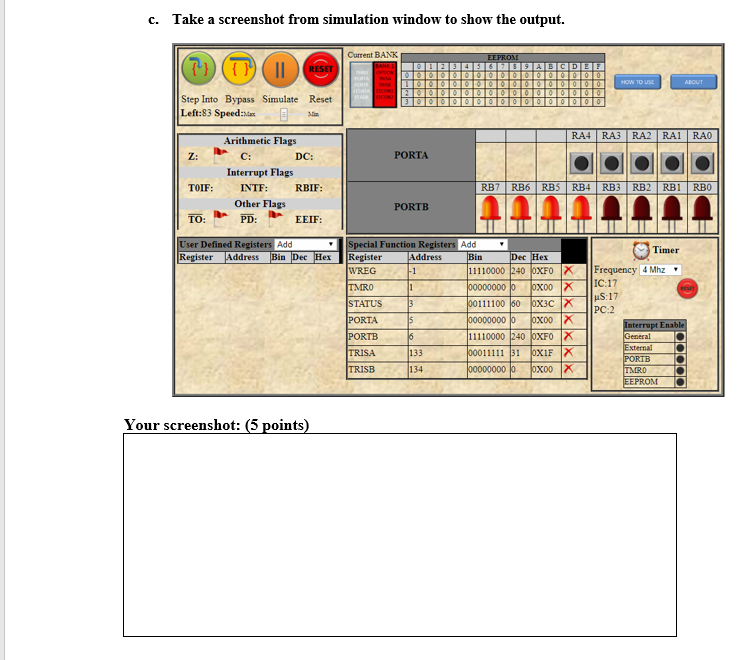Click the dark RB2 LED

[642, 214]
